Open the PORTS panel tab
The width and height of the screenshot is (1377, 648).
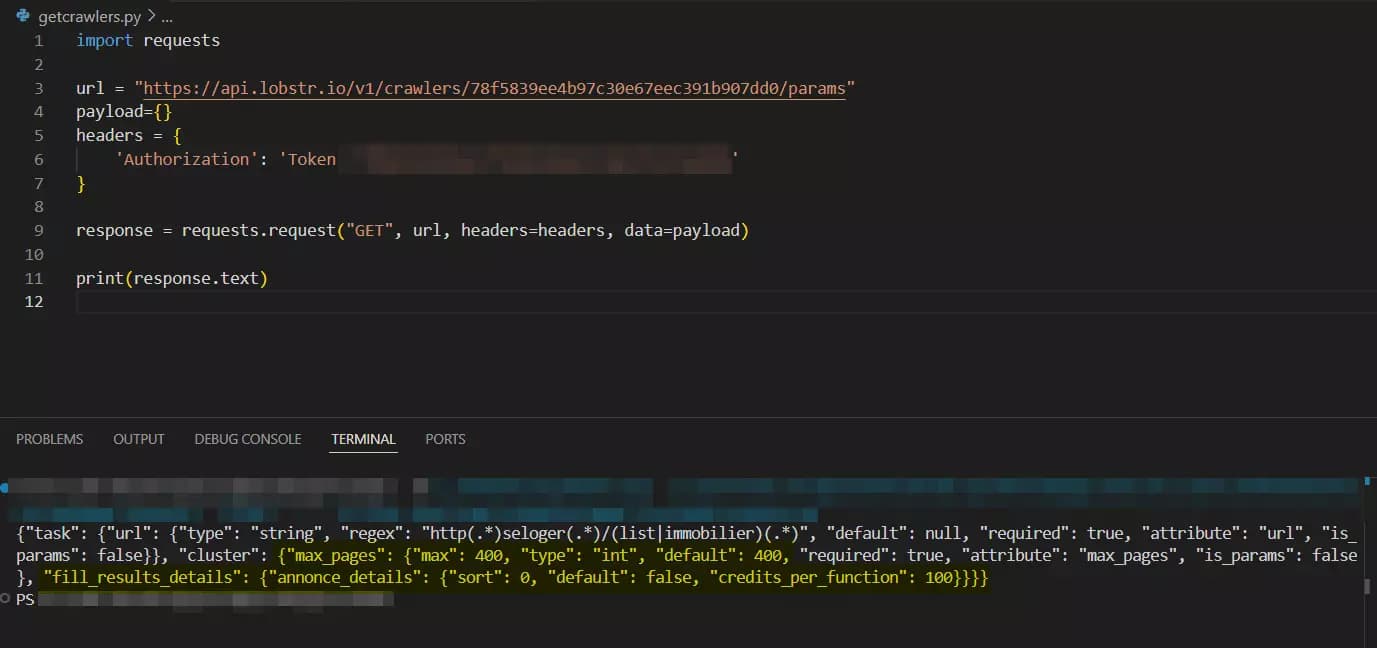point(445,439)
